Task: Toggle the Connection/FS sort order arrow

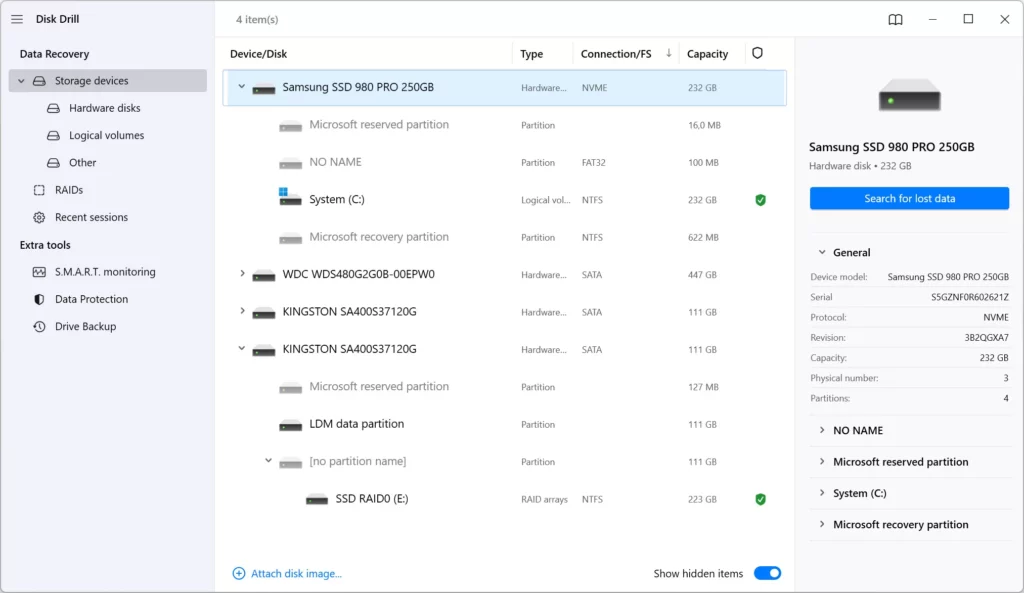Action: 666,53
